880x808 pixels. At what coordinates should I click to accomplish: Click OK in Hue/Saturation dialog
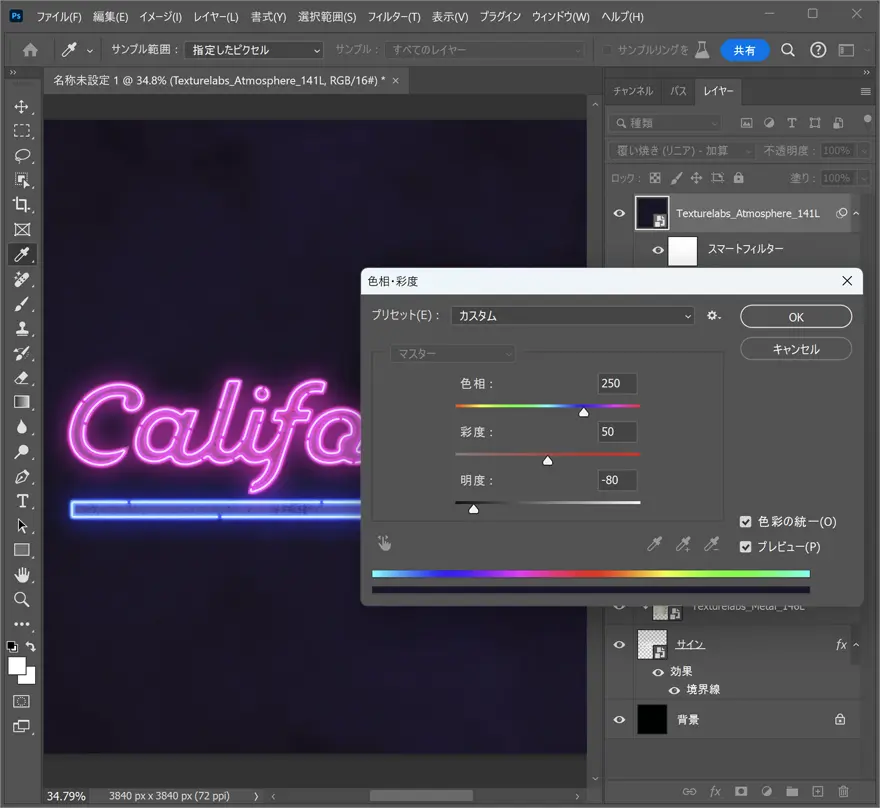point(796,316)
